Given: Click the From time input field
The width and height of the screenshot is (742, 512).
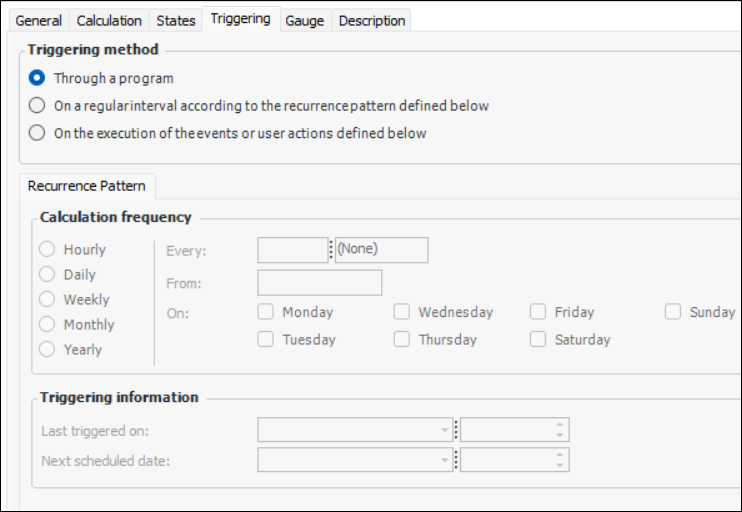Looking at the screenshot, I should (319, 283).
